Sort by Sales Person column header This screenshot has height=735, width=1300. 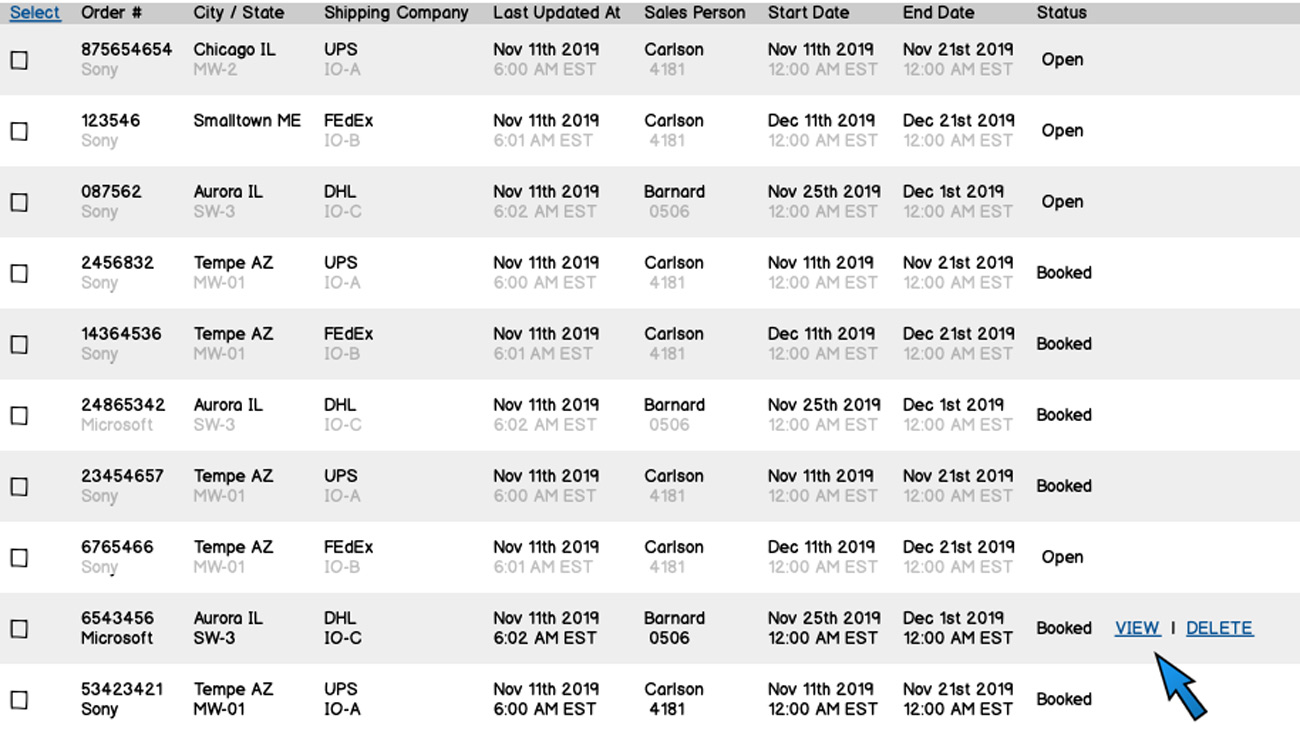click(x=694, y=13)
